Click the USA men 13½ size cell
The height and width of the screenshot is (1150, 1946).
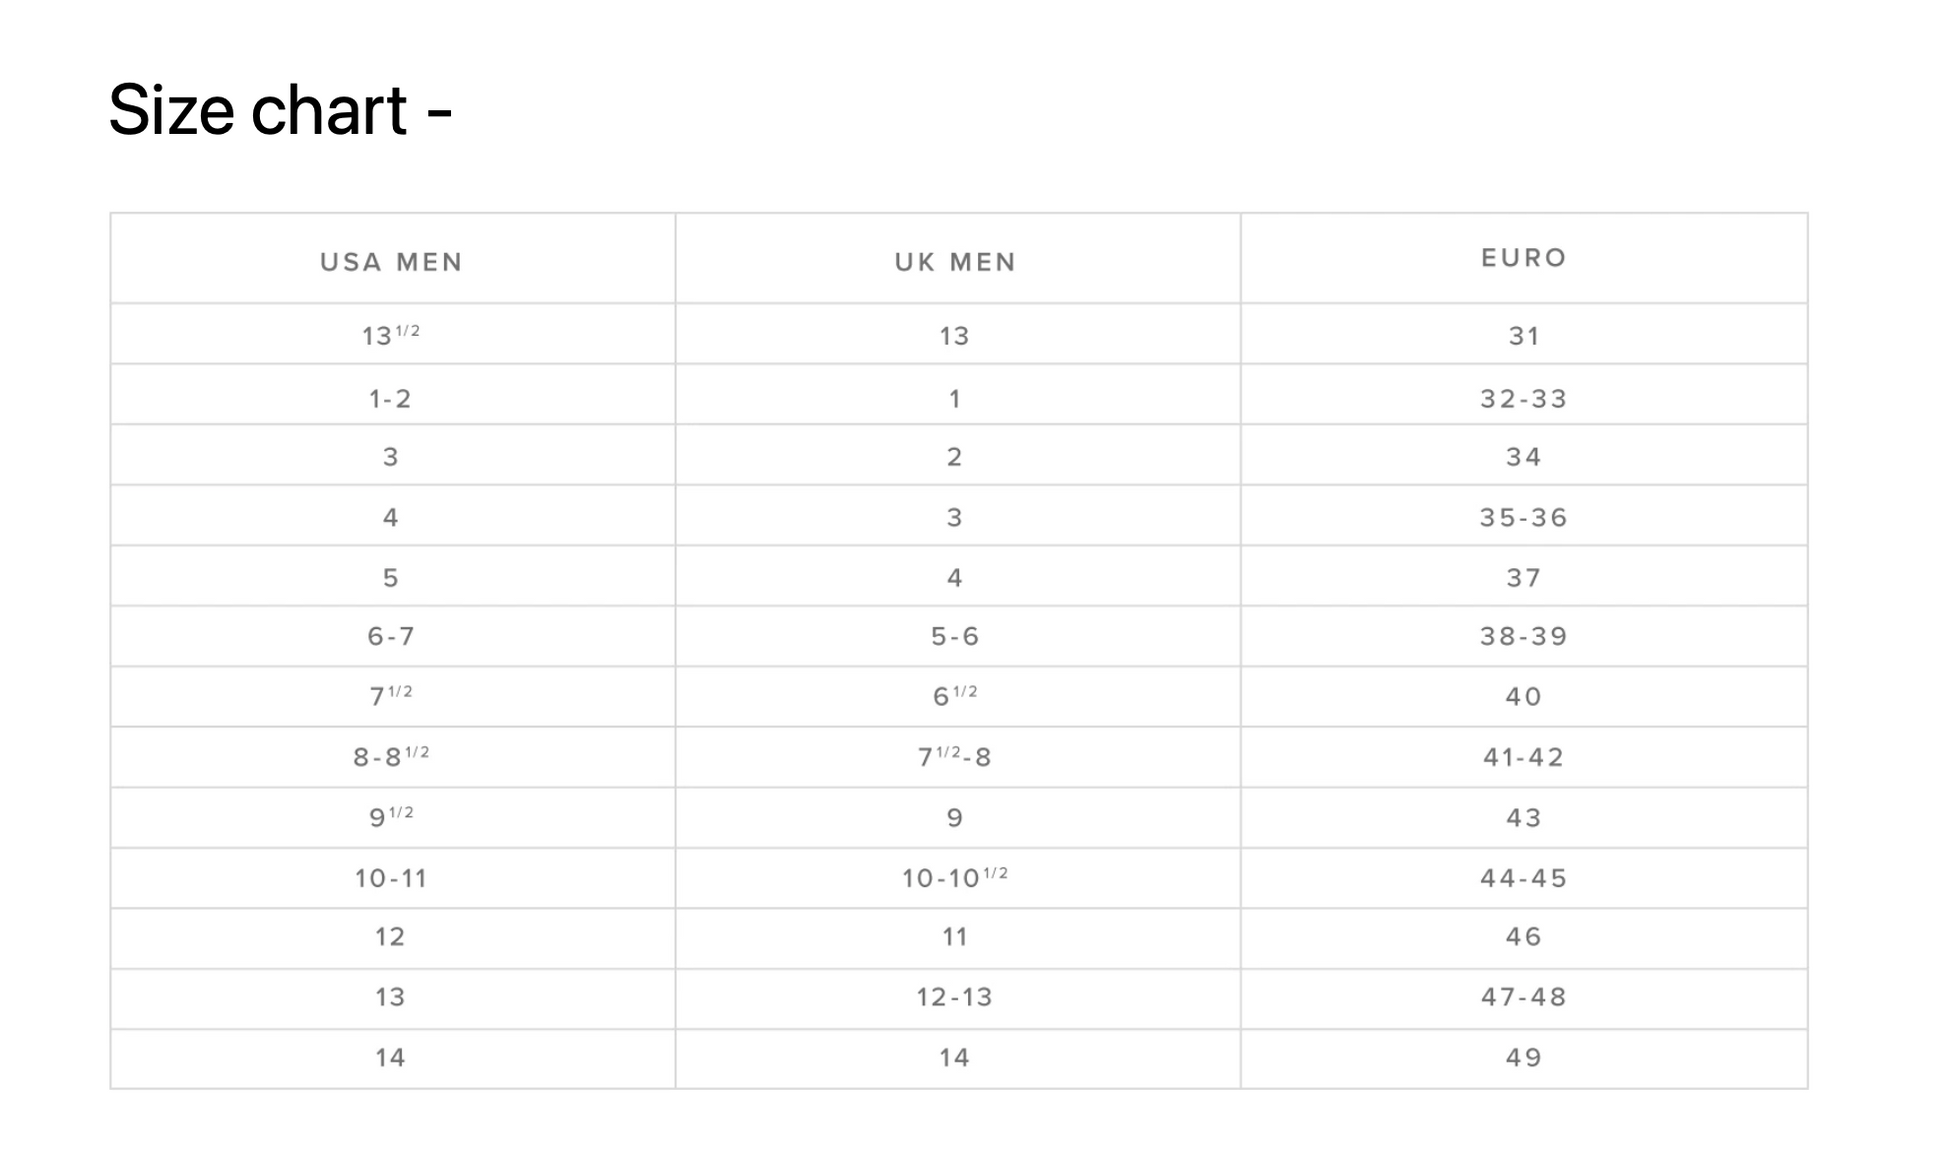[391, 335]
